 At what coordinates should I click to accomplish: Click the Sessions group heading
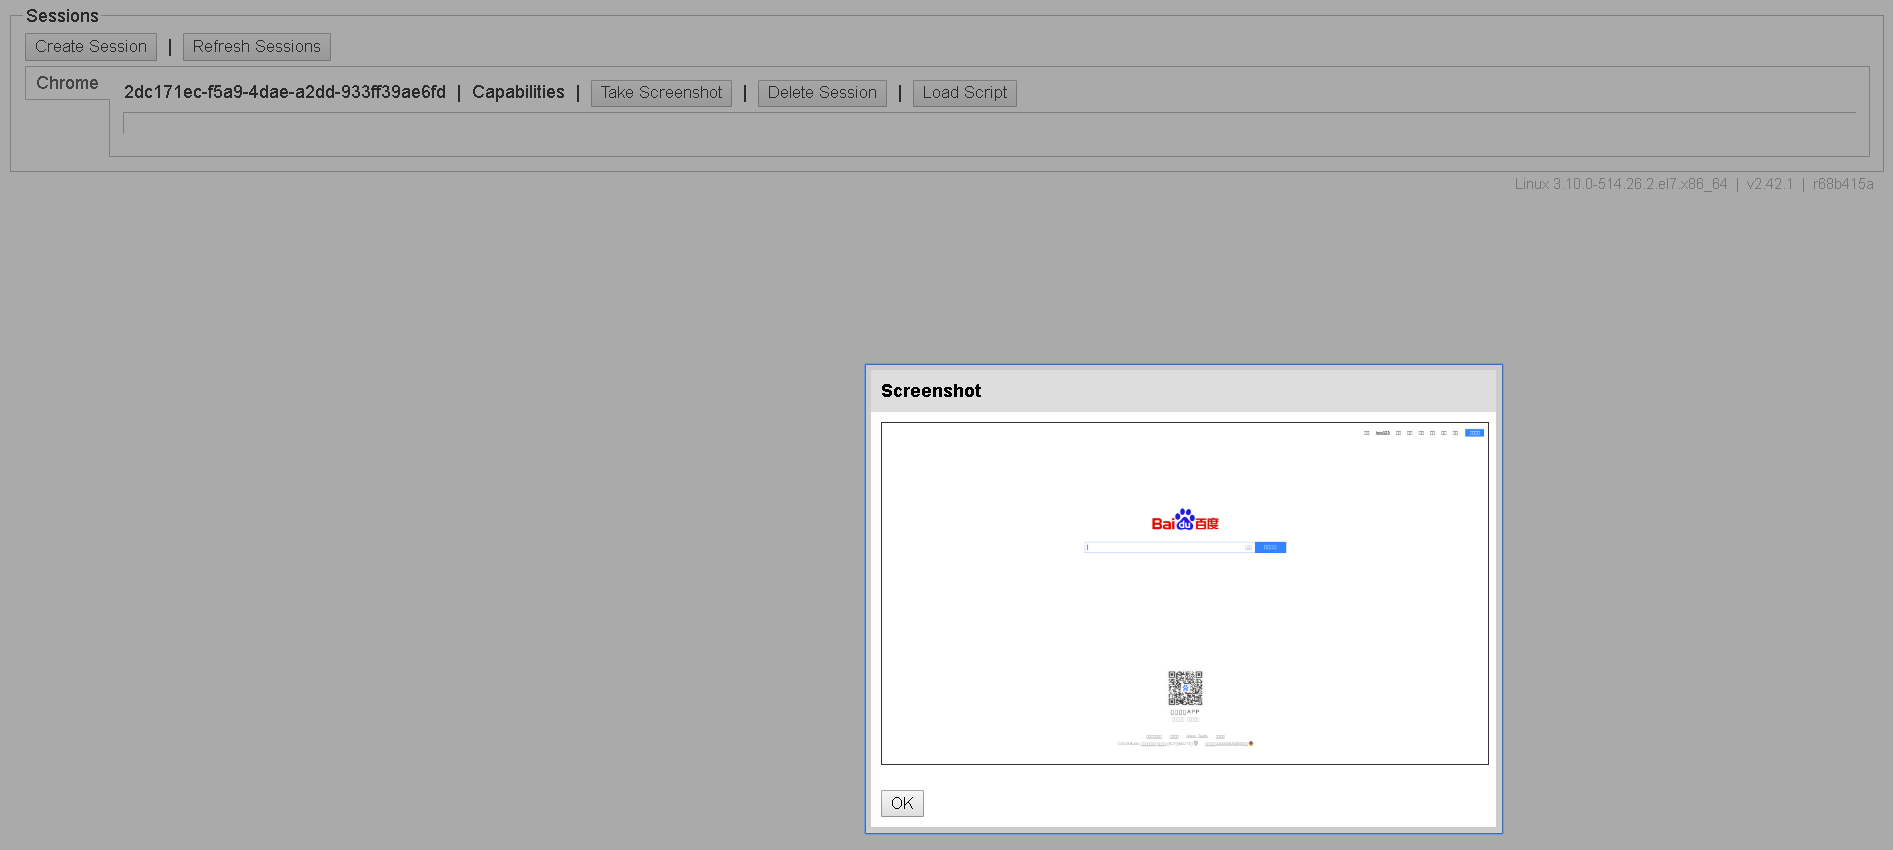click(x=62, y=16)
